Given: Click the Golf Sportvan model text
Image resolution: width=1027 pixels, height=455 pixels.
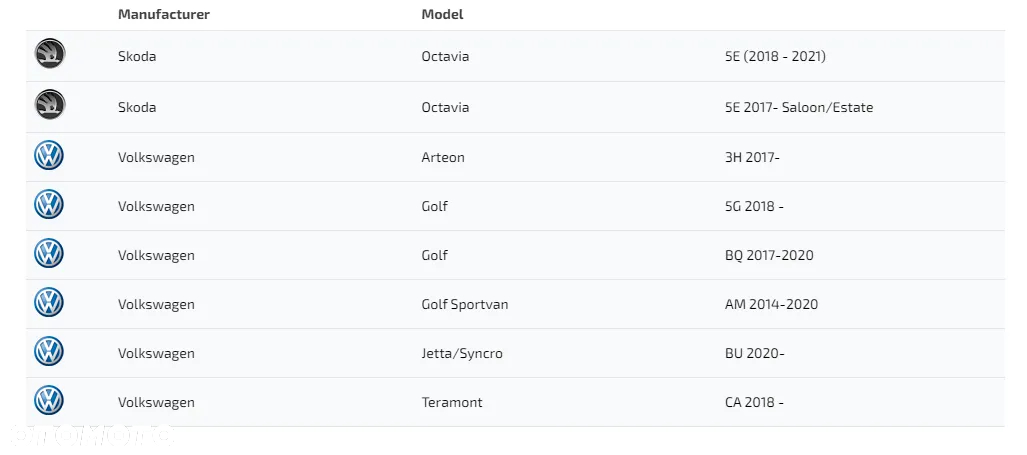Looking at the screenshot, I should (464, 304).
